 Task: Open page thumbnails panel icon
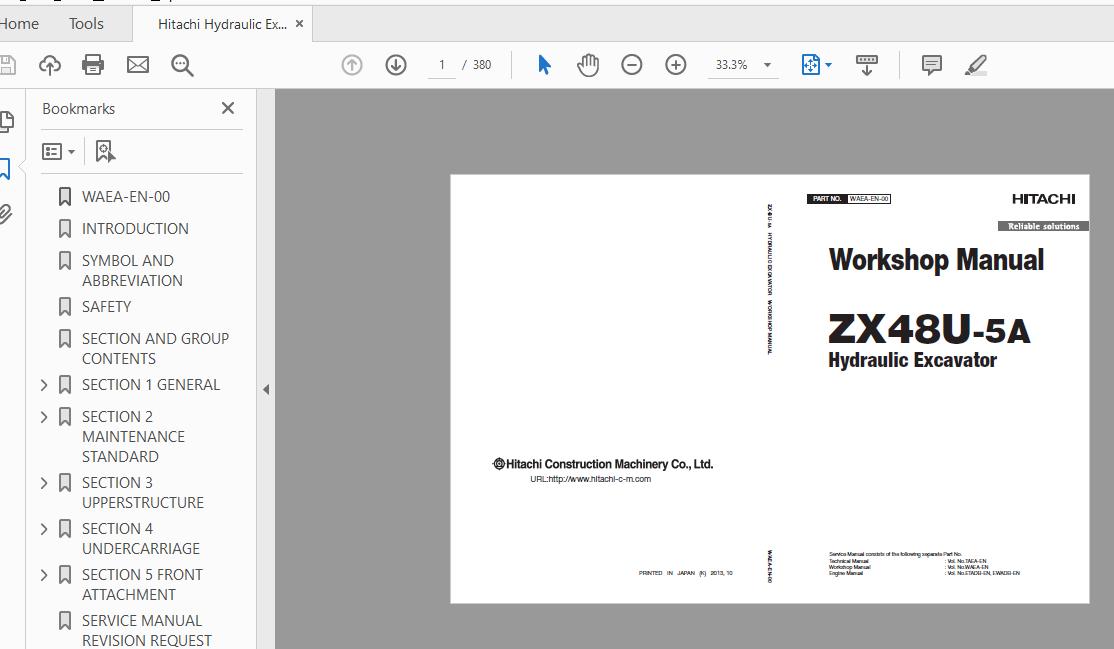point(6,122)
